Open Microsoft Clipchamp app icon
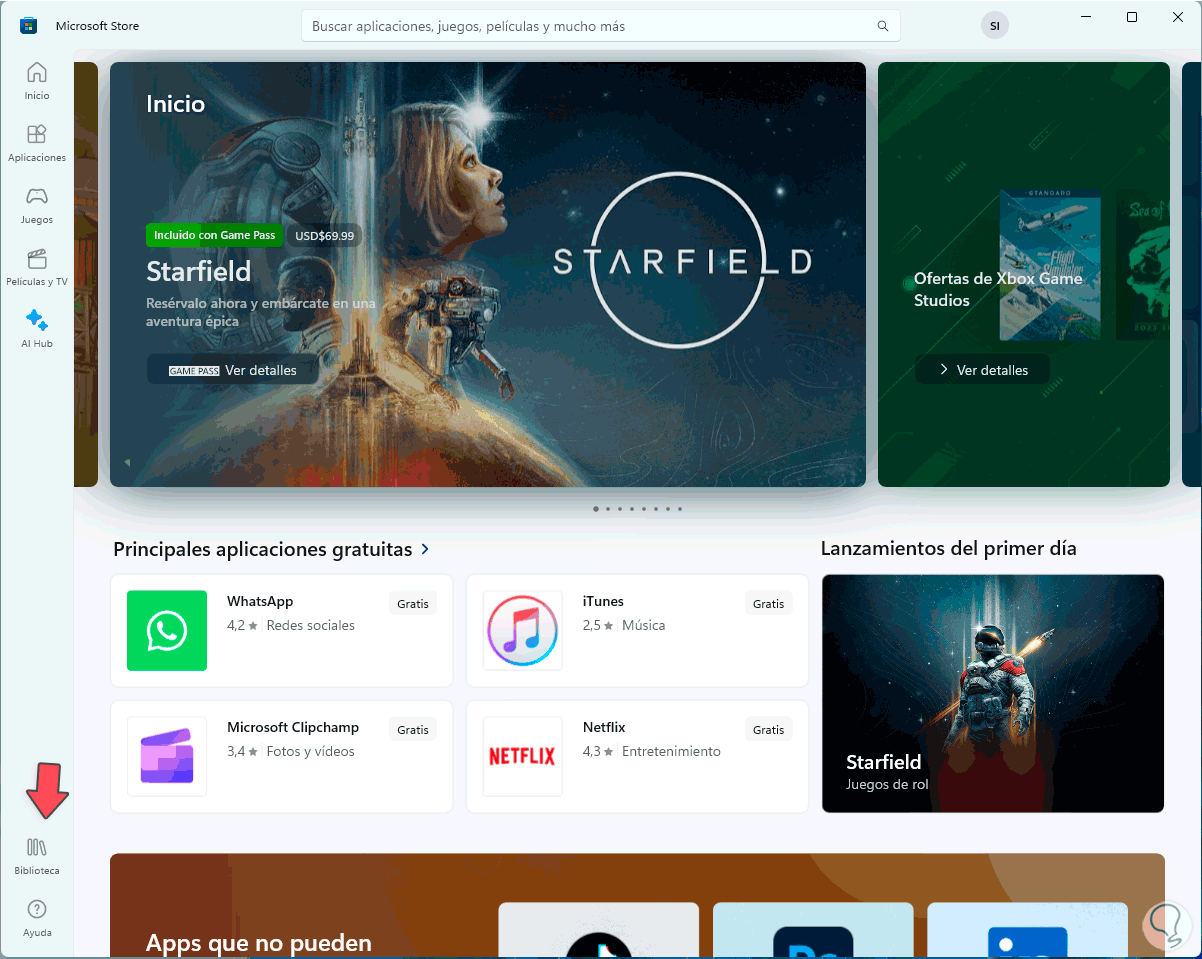Viewport: 1202px width, 959px height. (x=167, y=756)
